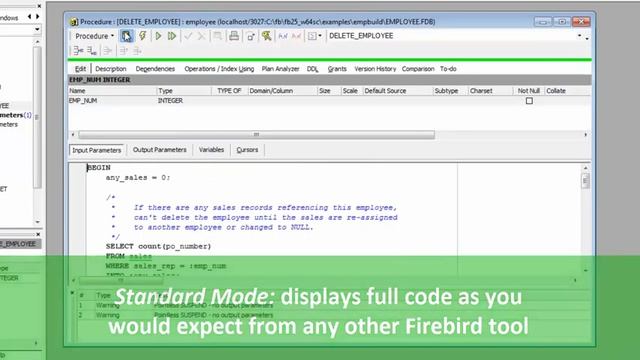The height and width of the screenshot is (360, 640).
Task: Click the box icon before DELETE_EMPLOYEE name
Action: tap(312, 36)
